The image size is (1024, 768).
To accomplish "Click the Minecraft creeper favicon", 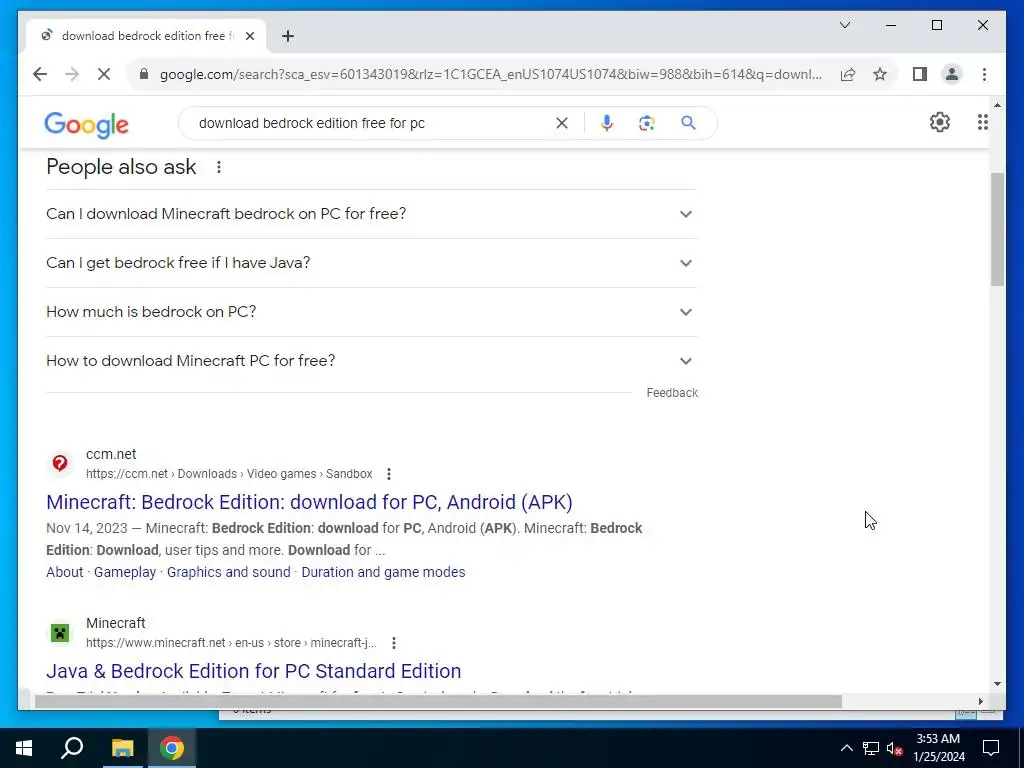I will [x=59, y=633].
